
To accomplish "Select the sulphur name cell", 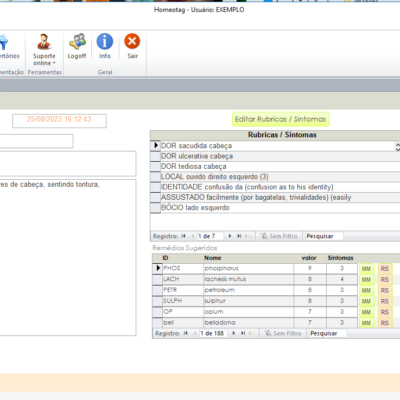I will pos(249,301).
